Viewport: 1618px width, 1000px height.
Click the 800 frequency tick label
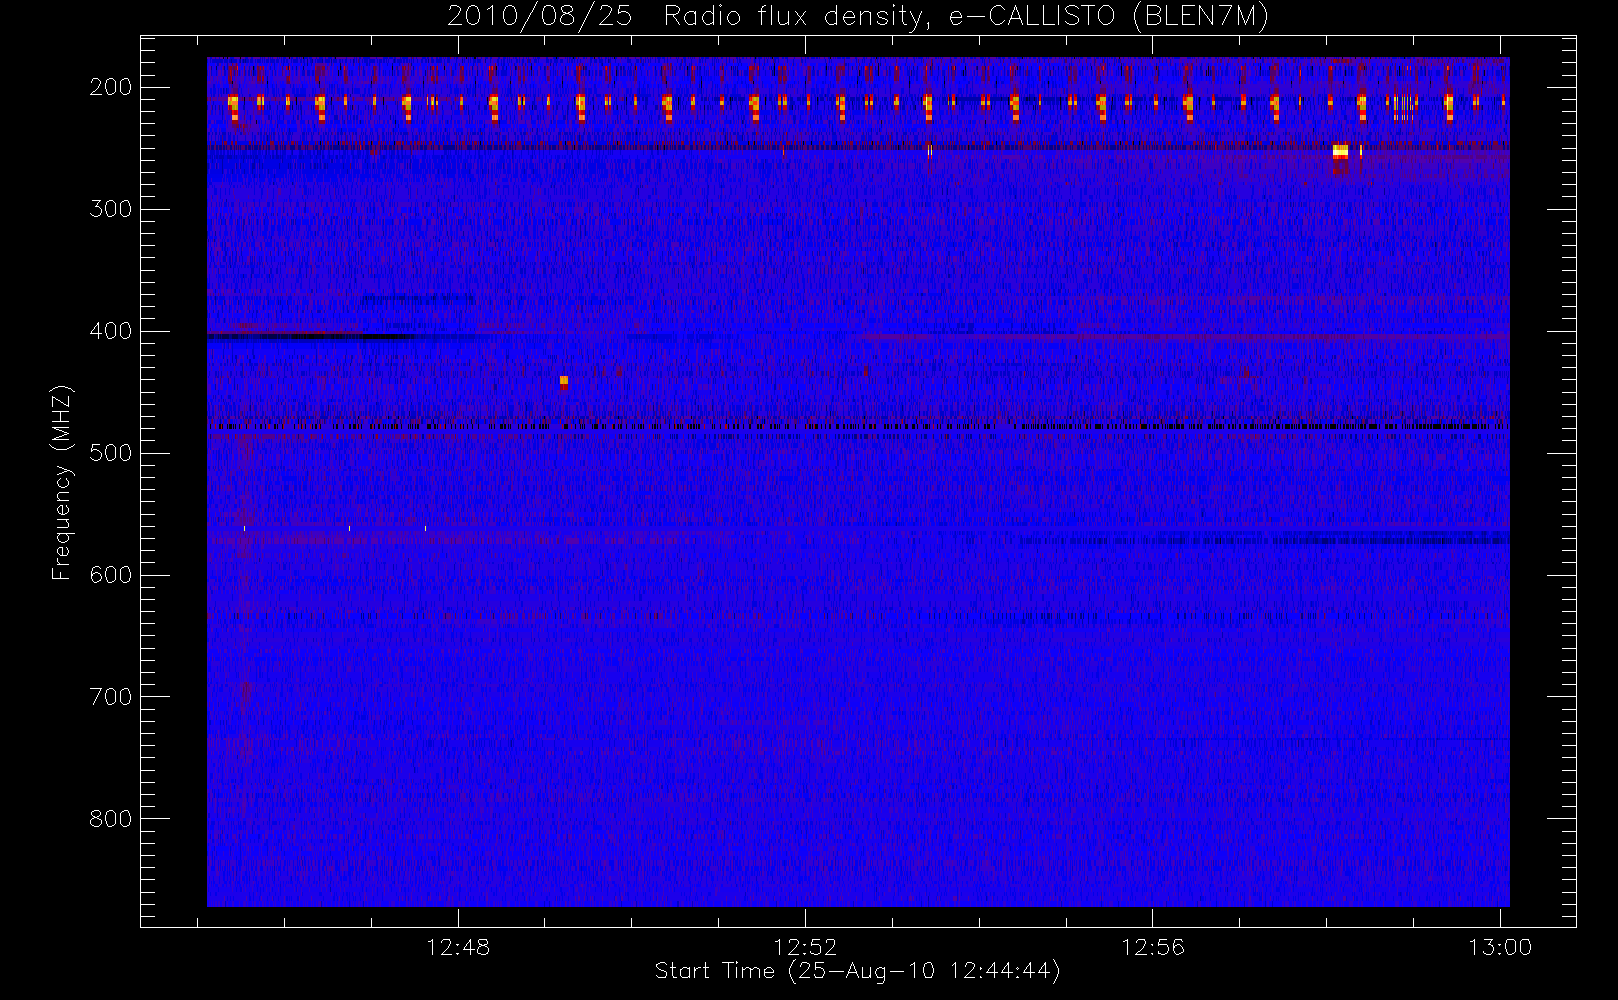tap(111, 819)
